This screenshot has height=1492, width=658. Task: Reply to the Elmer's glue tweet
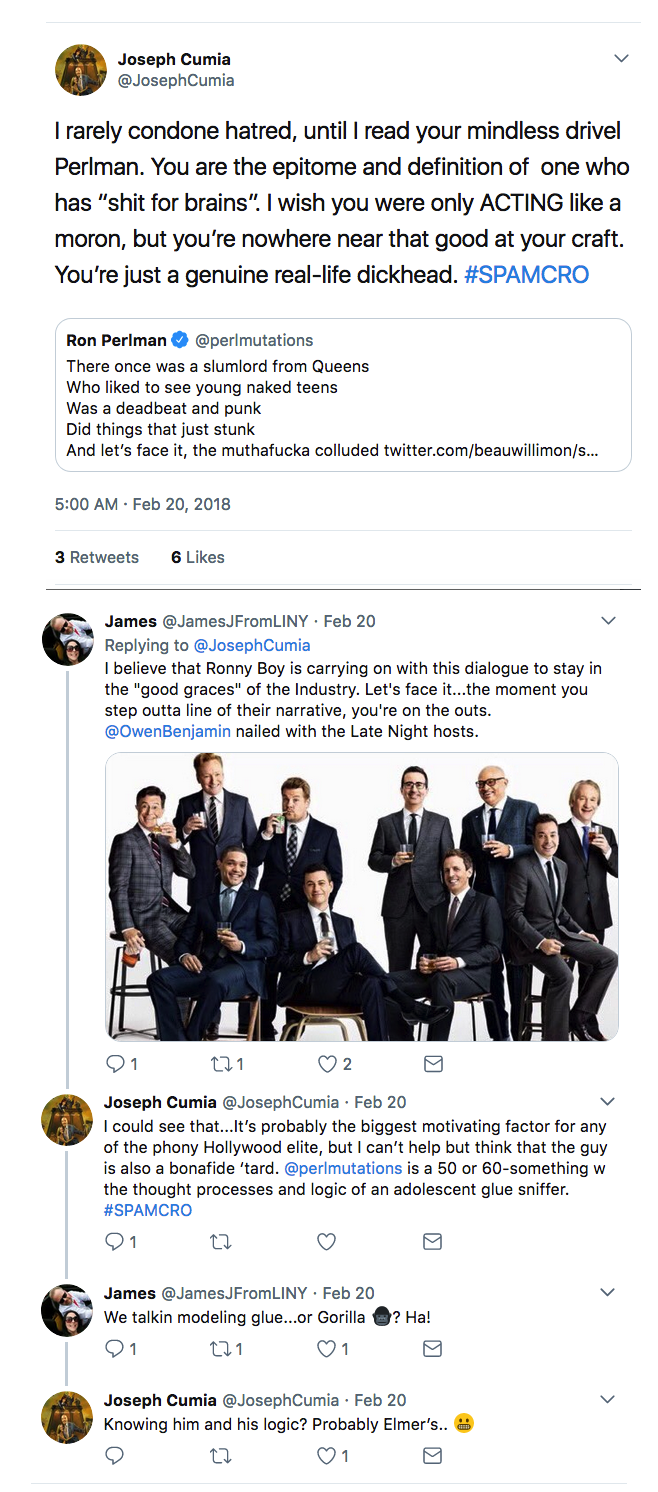pyautogui.click(x=114, y=1456)
